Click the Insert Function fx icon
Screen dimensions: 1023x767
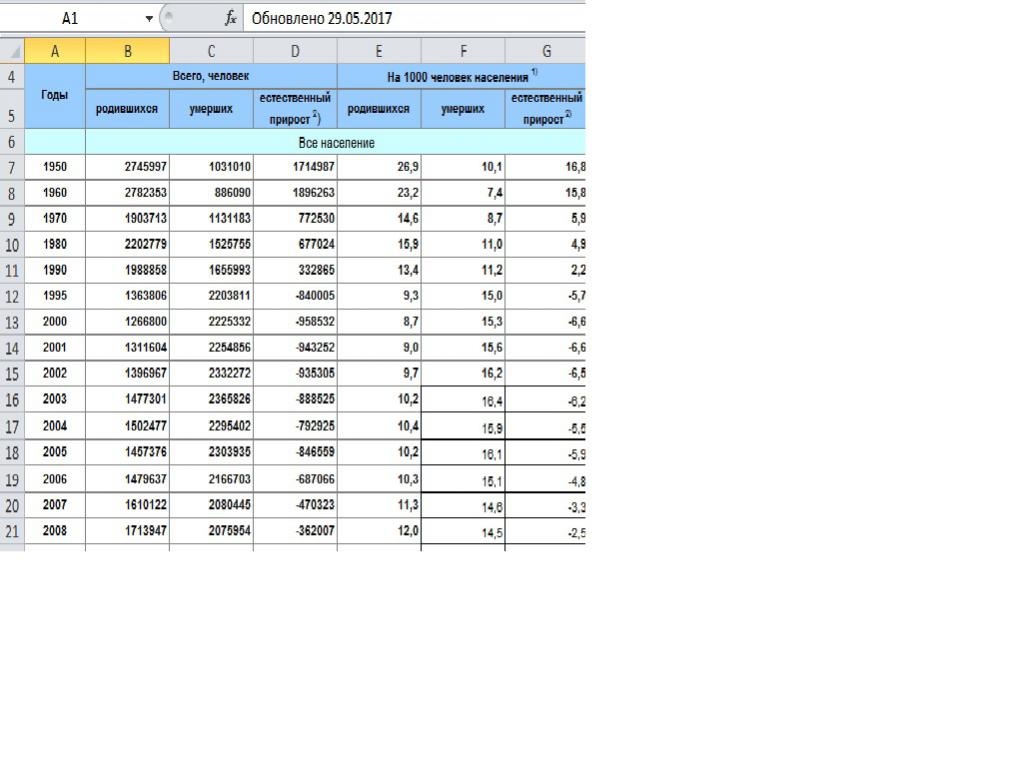tap(230, 18)
